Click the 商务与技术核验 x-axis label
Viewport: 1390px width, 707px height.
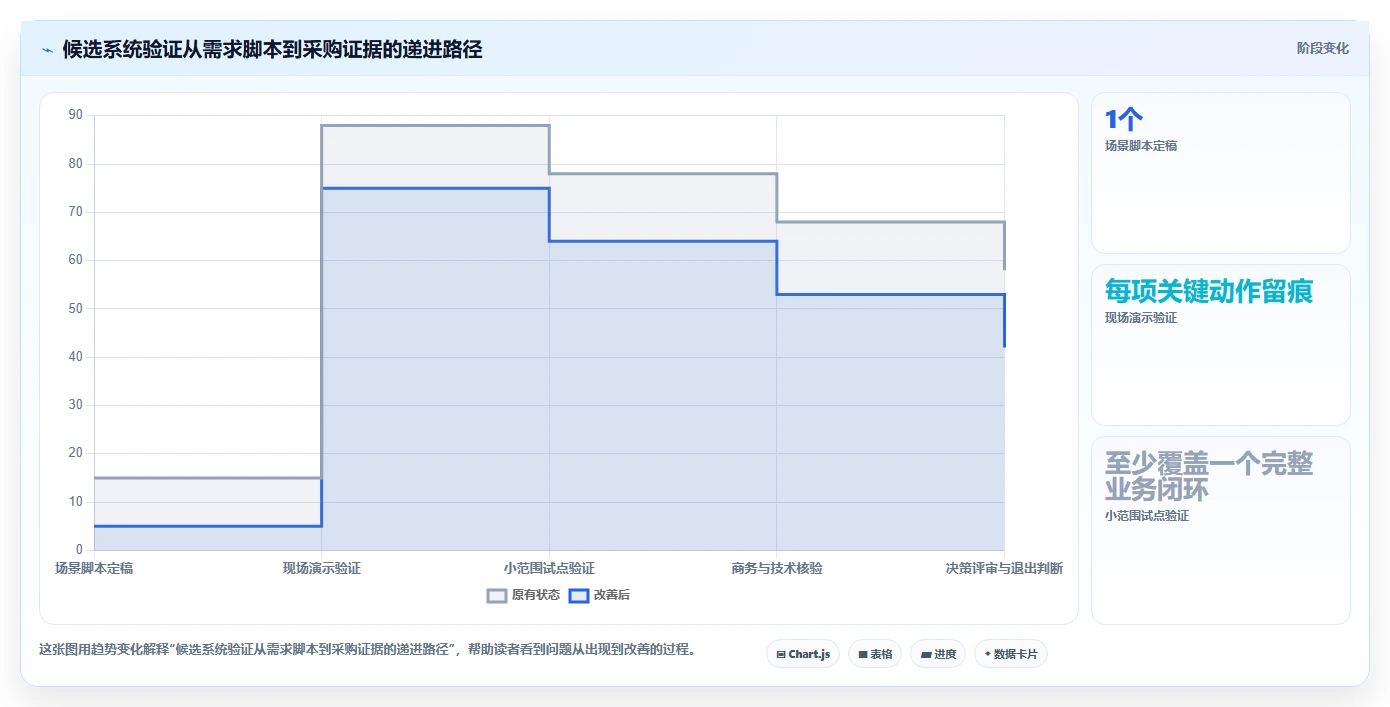[777, 568]
